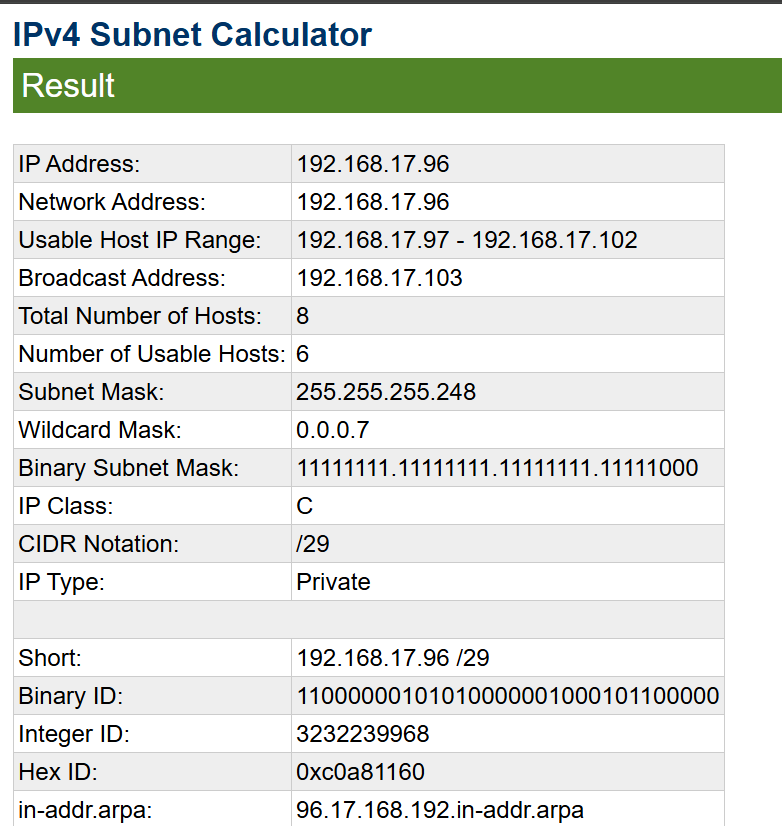782x826 pixels.
Task: Click the IP Type value Private
Action: (x=333, y=582)
